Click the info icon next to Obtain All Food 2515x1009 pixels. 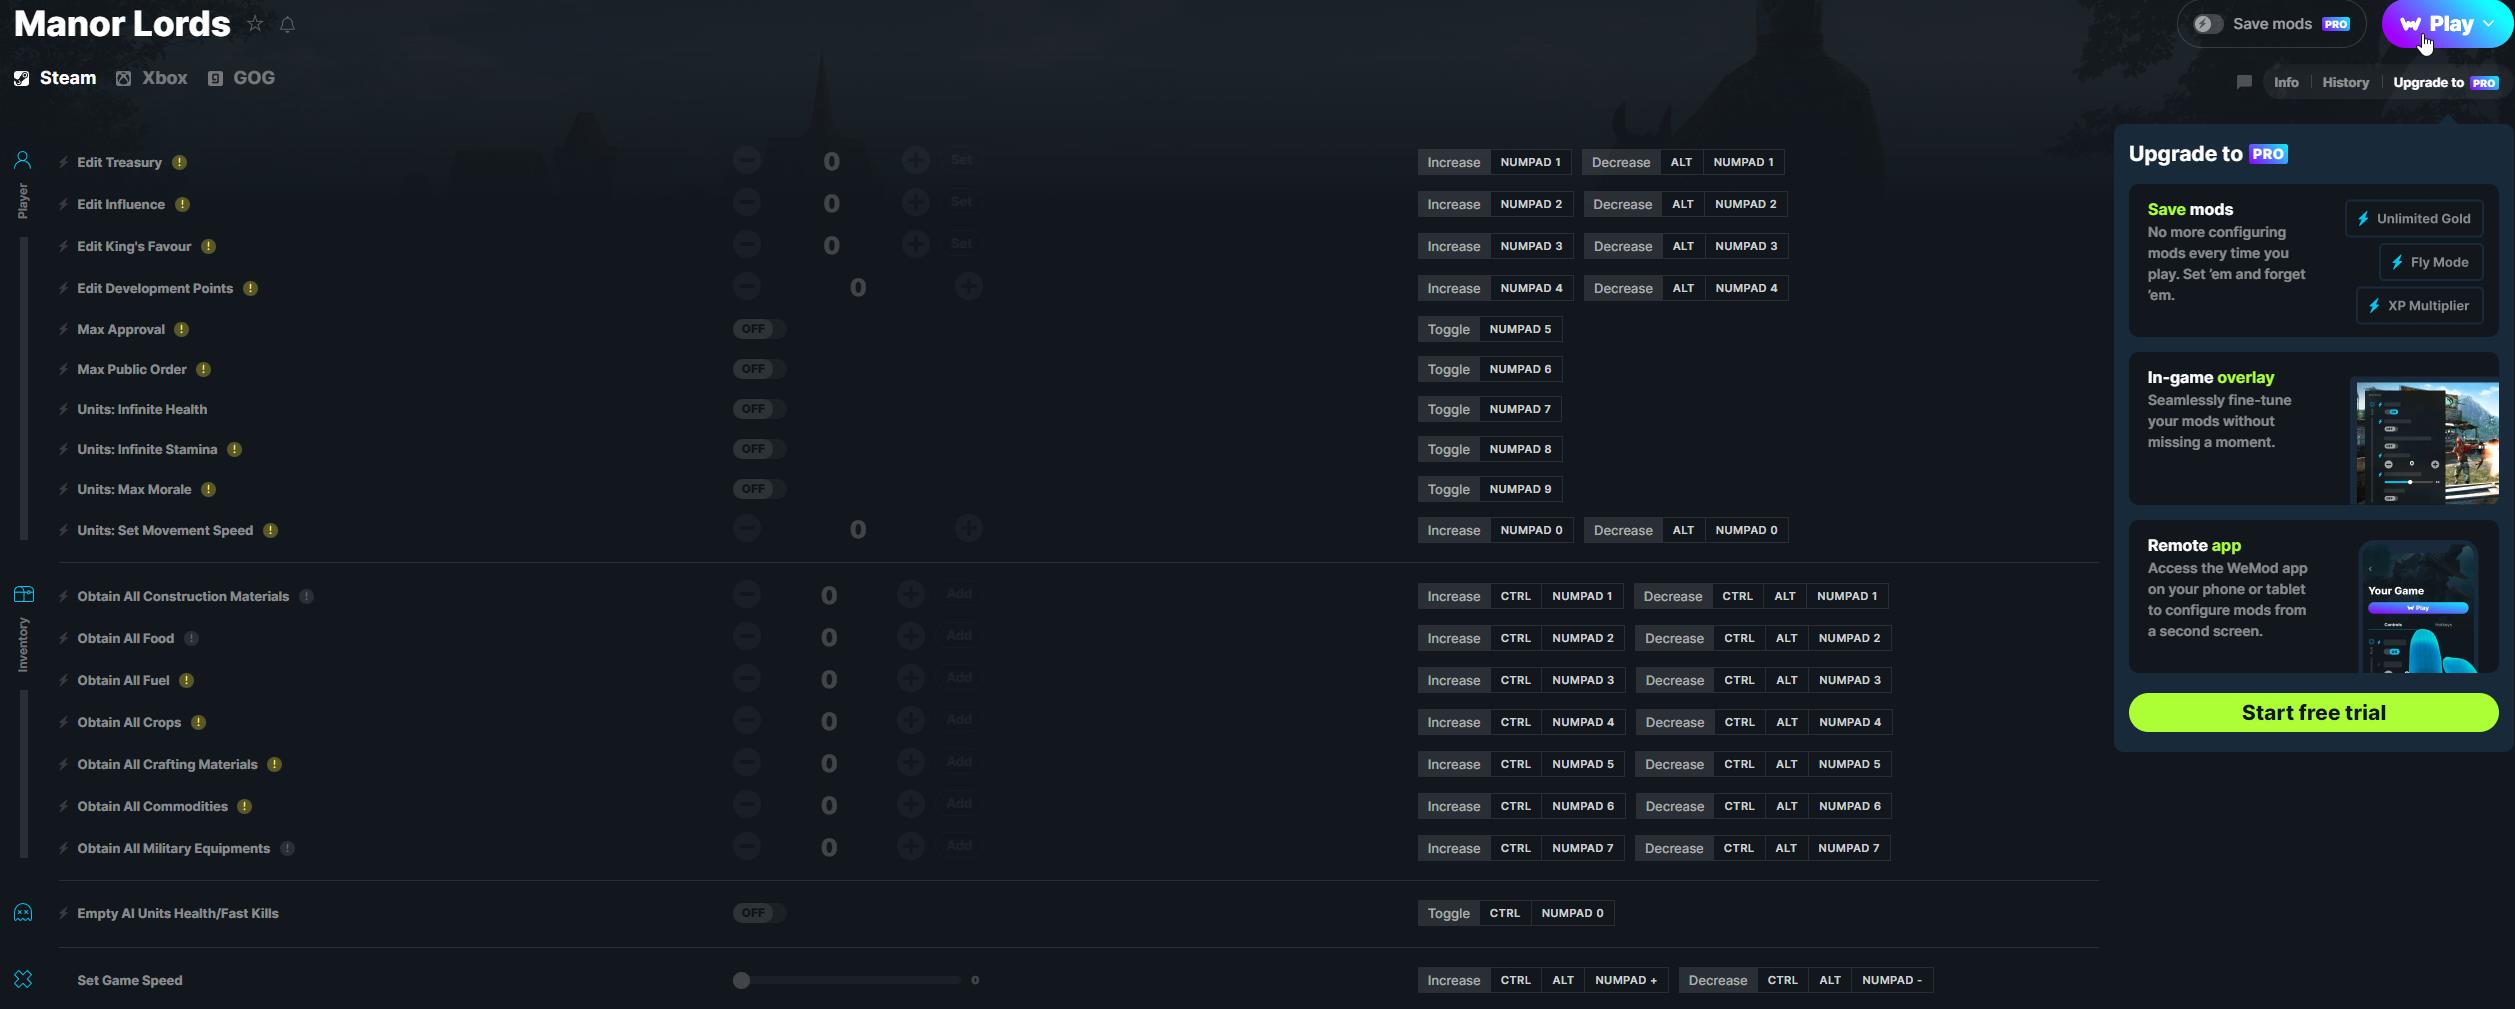click(191, 638)
